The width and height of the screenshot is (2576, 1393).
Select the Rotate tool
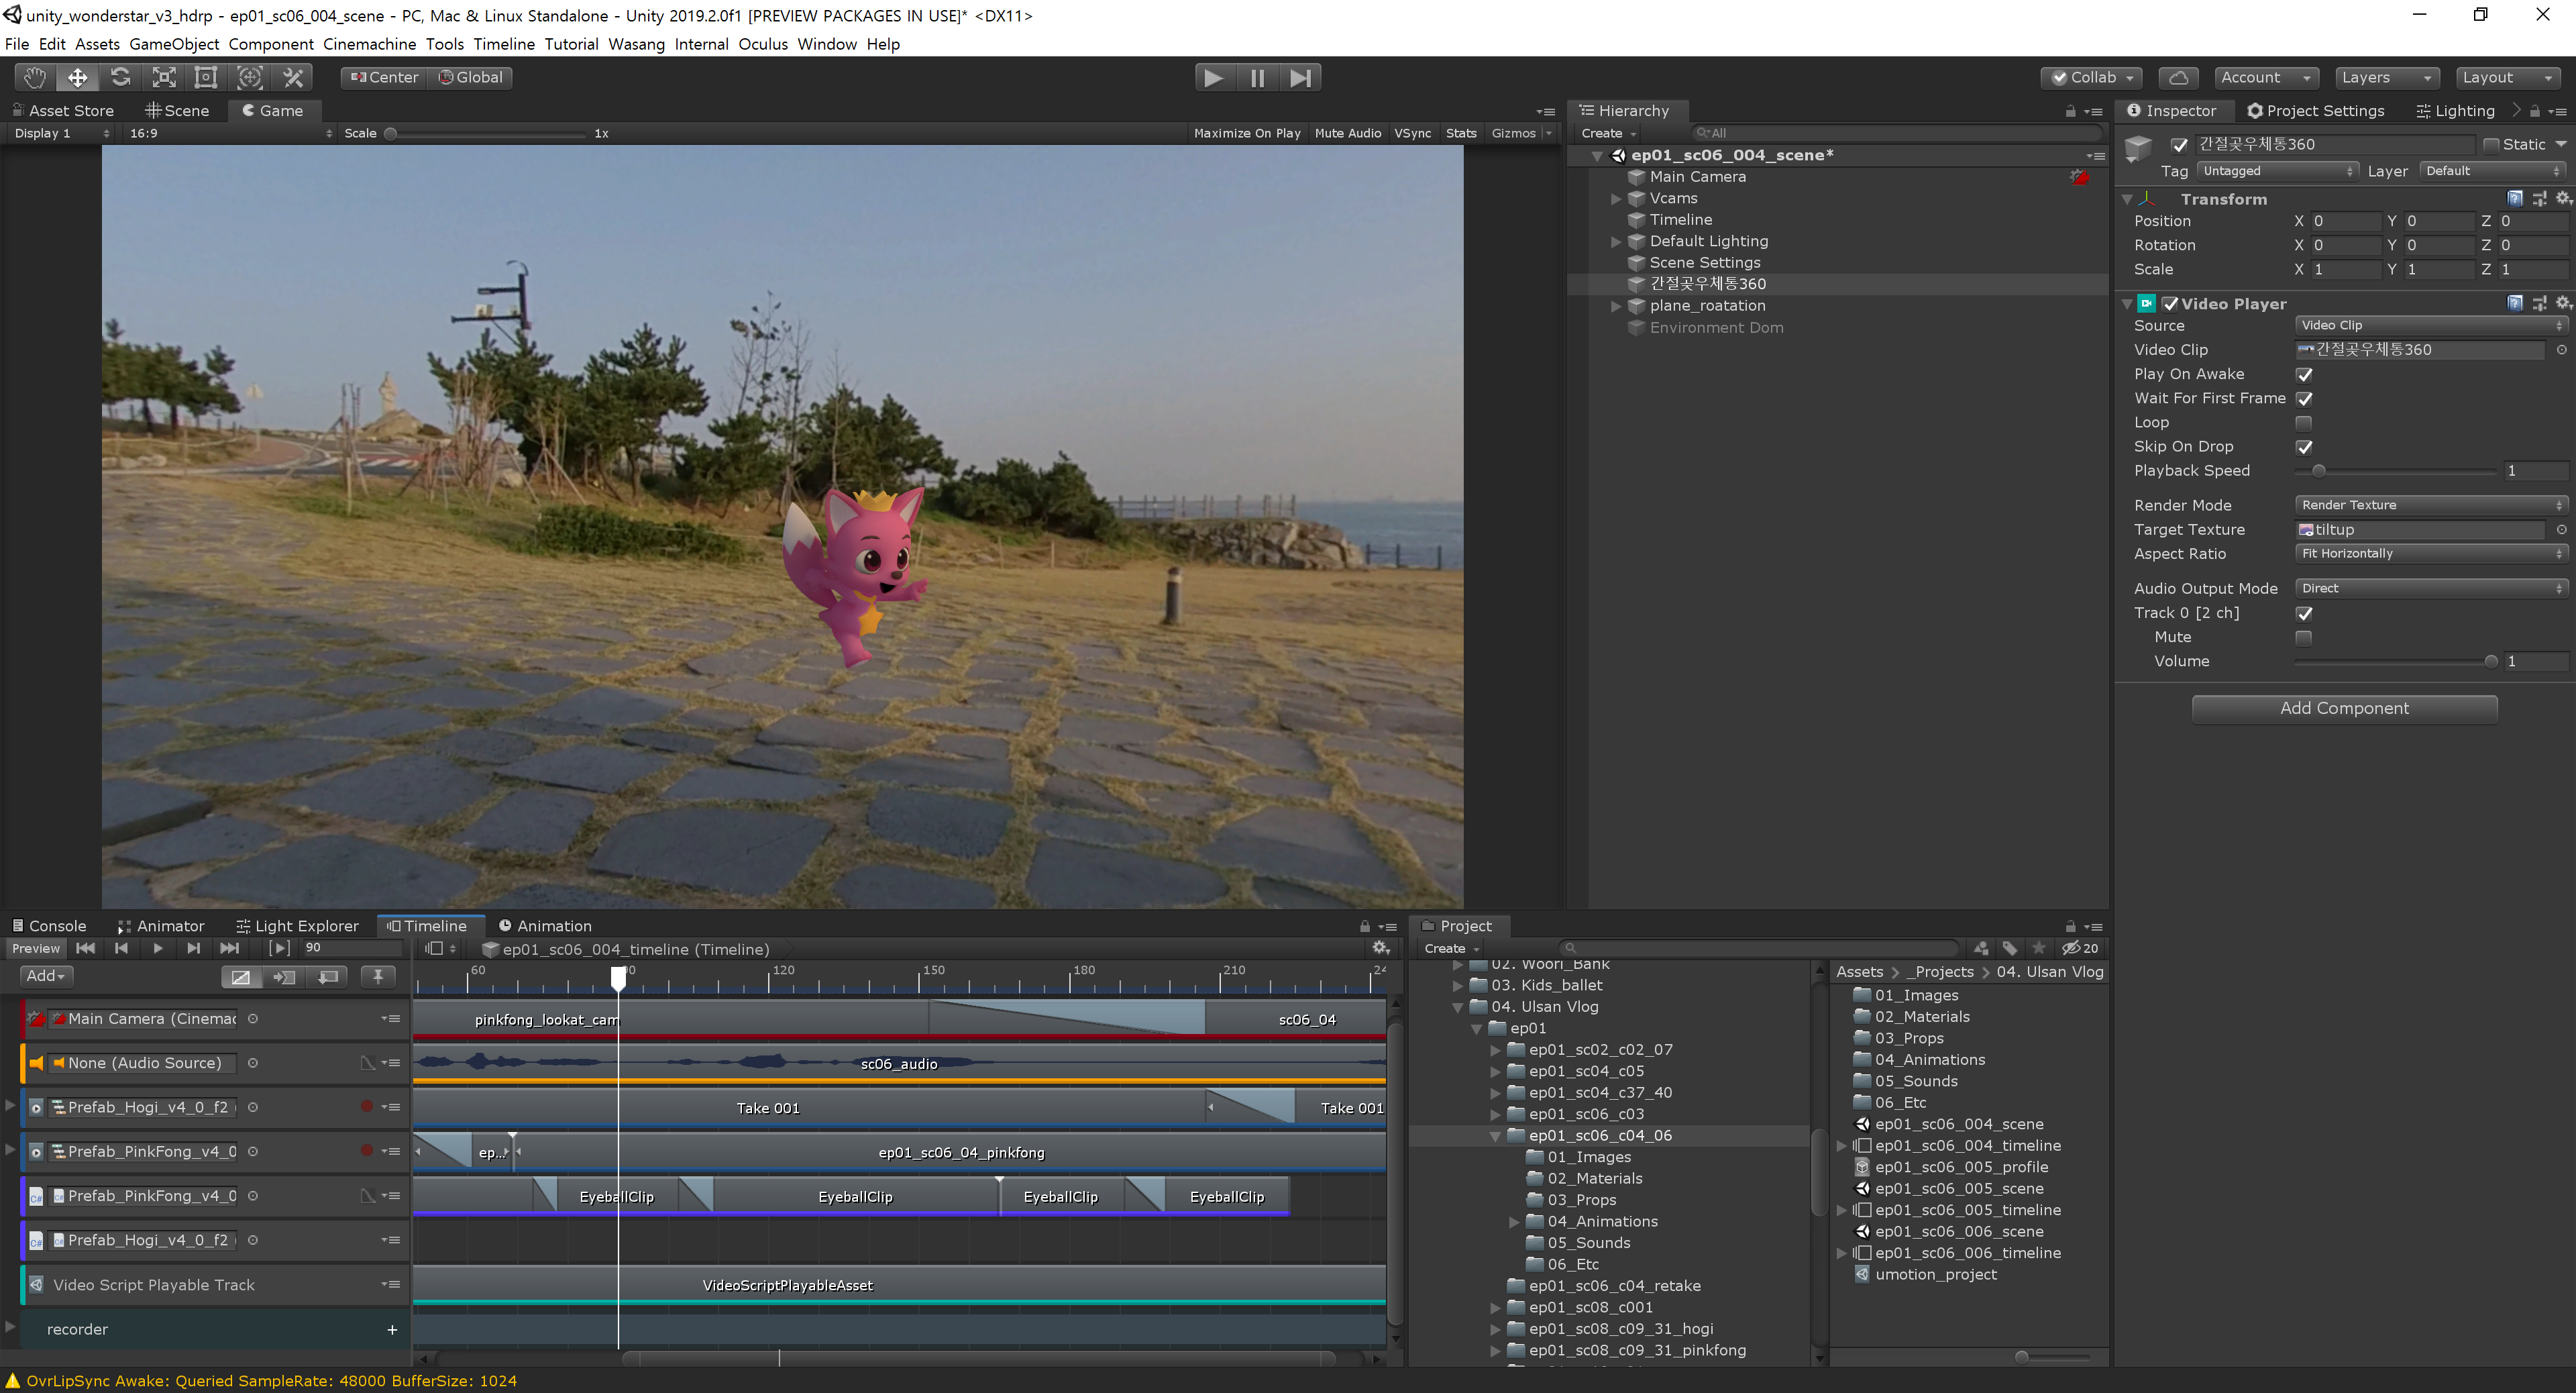121,77
